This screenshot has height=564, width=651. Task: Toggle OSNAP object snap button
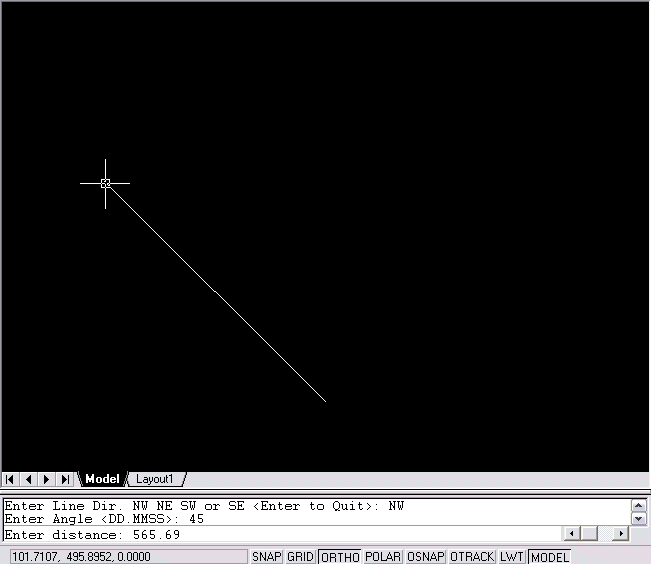425,557
